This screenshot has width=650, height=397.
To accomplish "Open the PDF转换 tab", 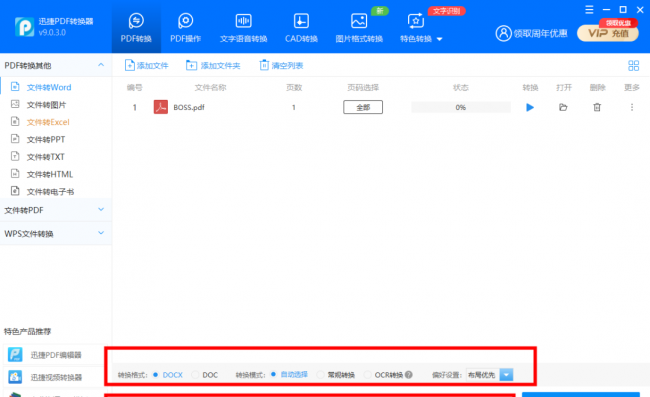I will click(136, 27).
